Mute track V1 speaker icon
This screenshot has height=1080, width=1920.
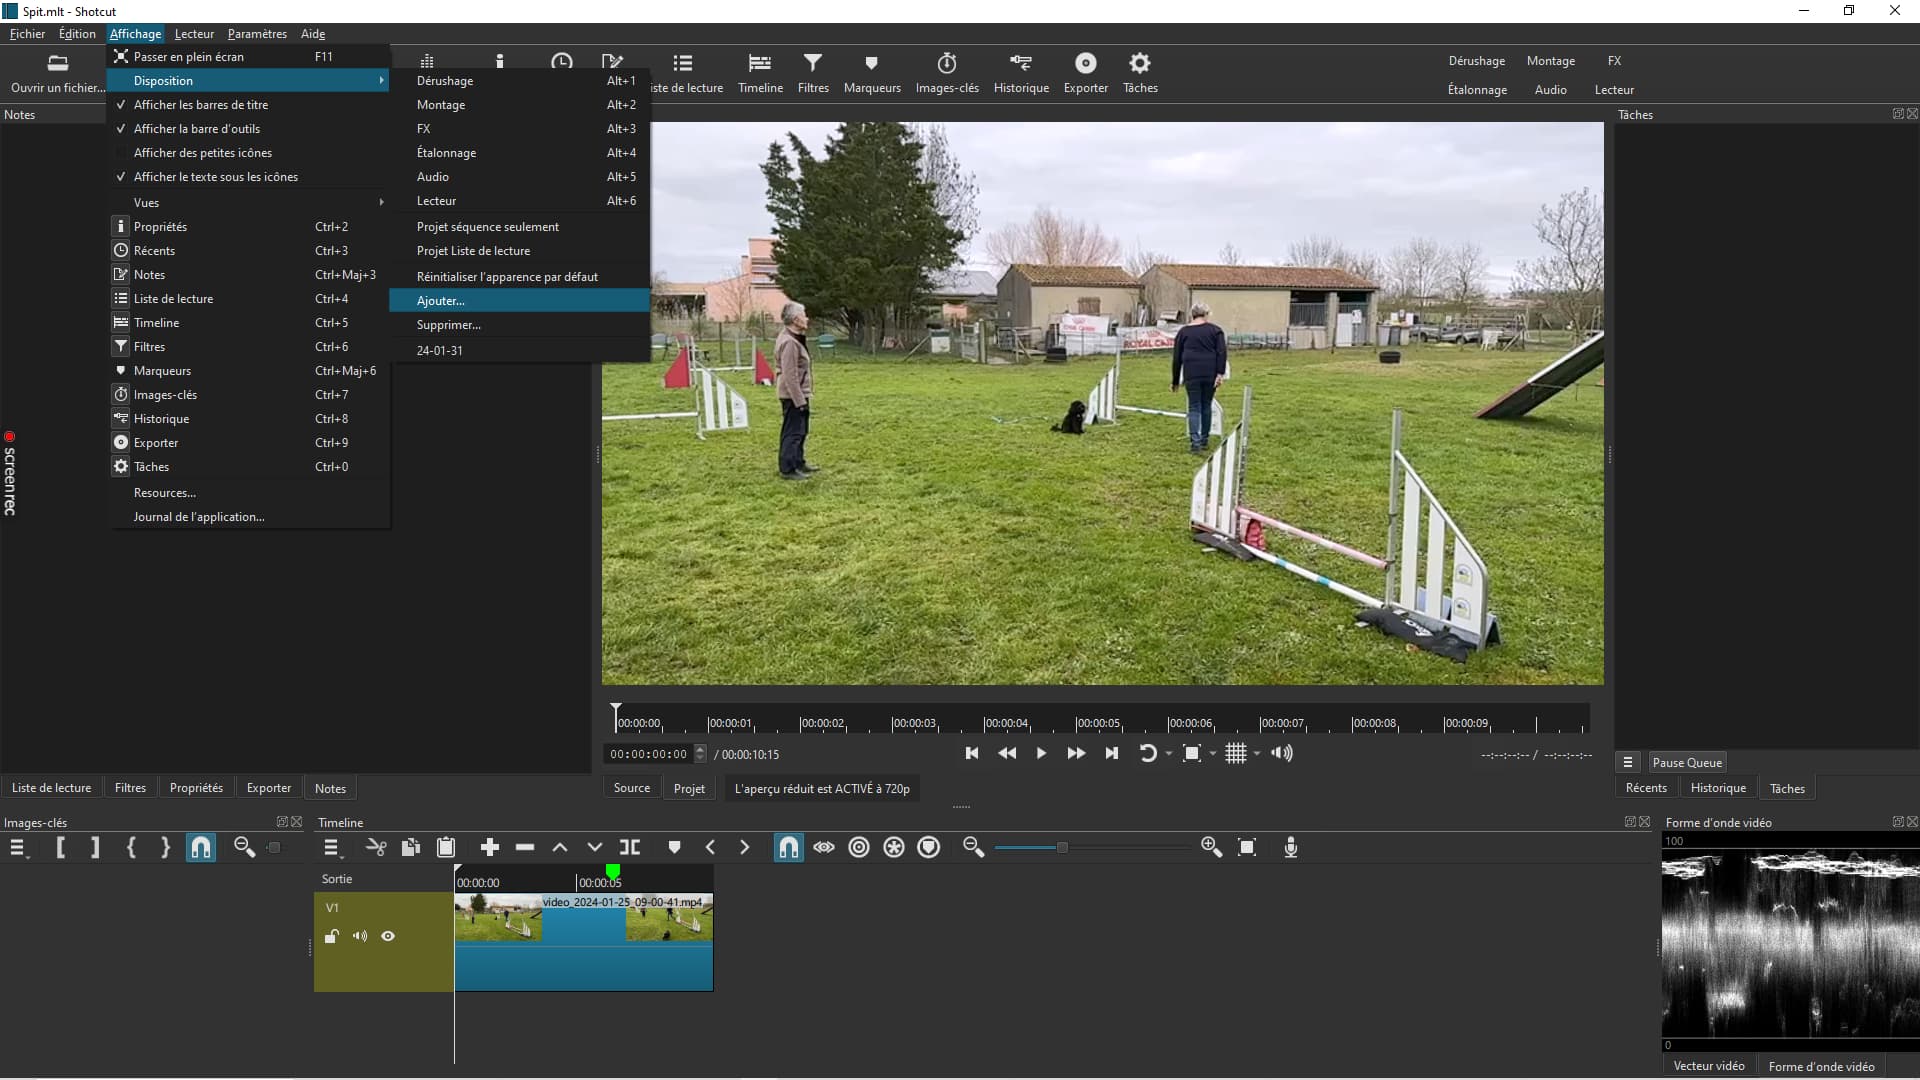click(x=360, y=937)
